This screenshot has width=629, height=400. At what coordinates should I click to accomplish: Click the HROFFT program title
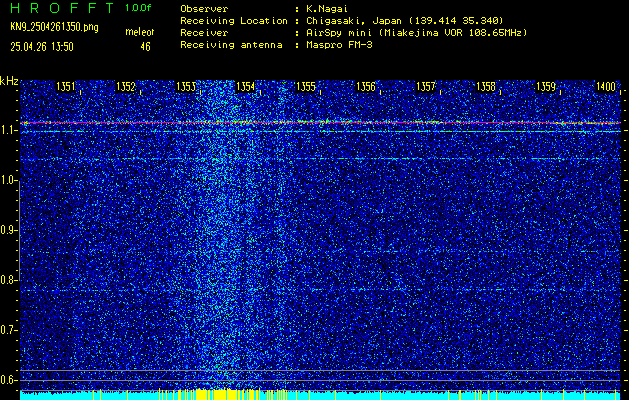pyautogui.click(x=62, y=8)
